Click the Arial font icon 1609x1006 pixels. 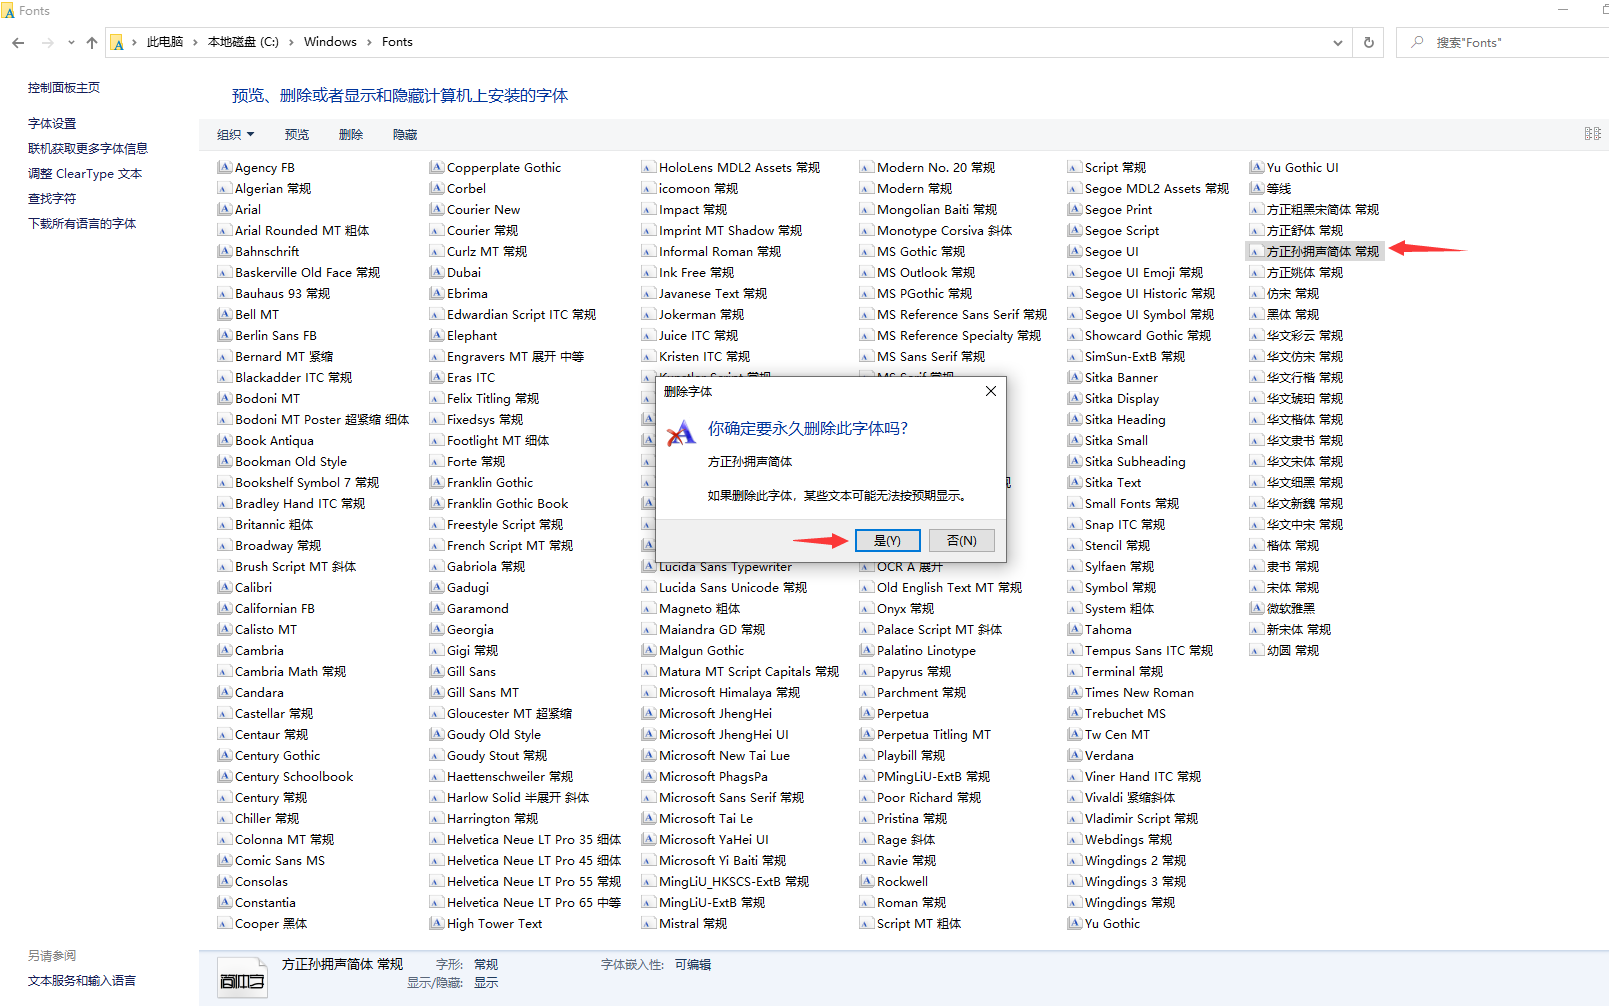225,210
